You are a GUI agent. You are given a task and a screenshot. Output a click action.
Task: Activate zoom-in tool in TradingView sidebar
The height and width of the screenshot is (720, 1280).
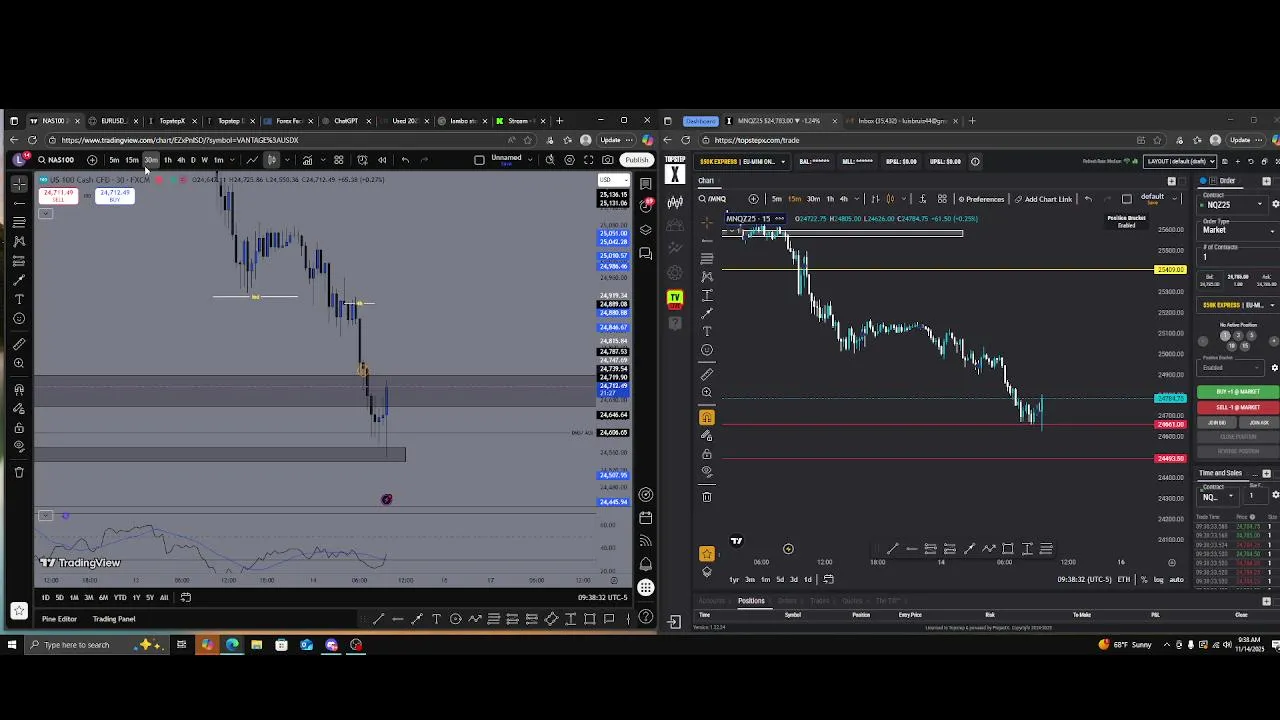point(19,364)
